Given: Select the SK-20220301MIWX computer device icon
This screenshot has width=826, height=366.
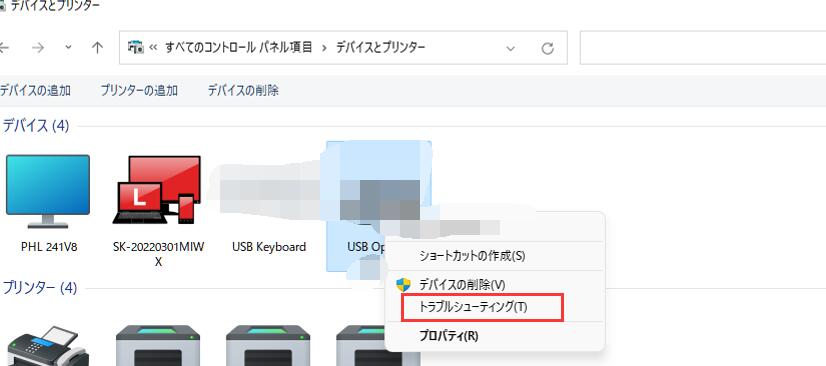Looking at the screenshot, I should tap(158, 190).
